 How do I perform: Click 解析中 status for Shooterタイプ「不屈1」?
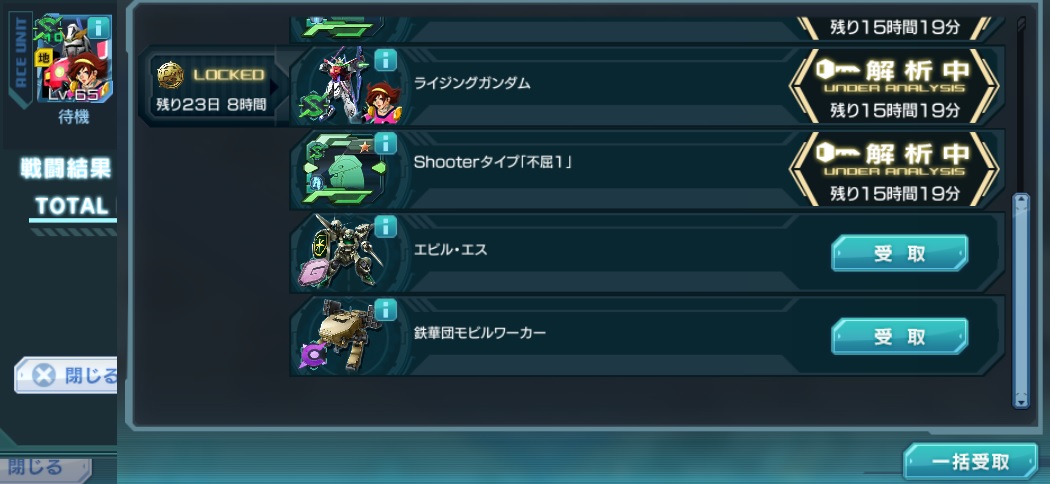pos(894,168)
